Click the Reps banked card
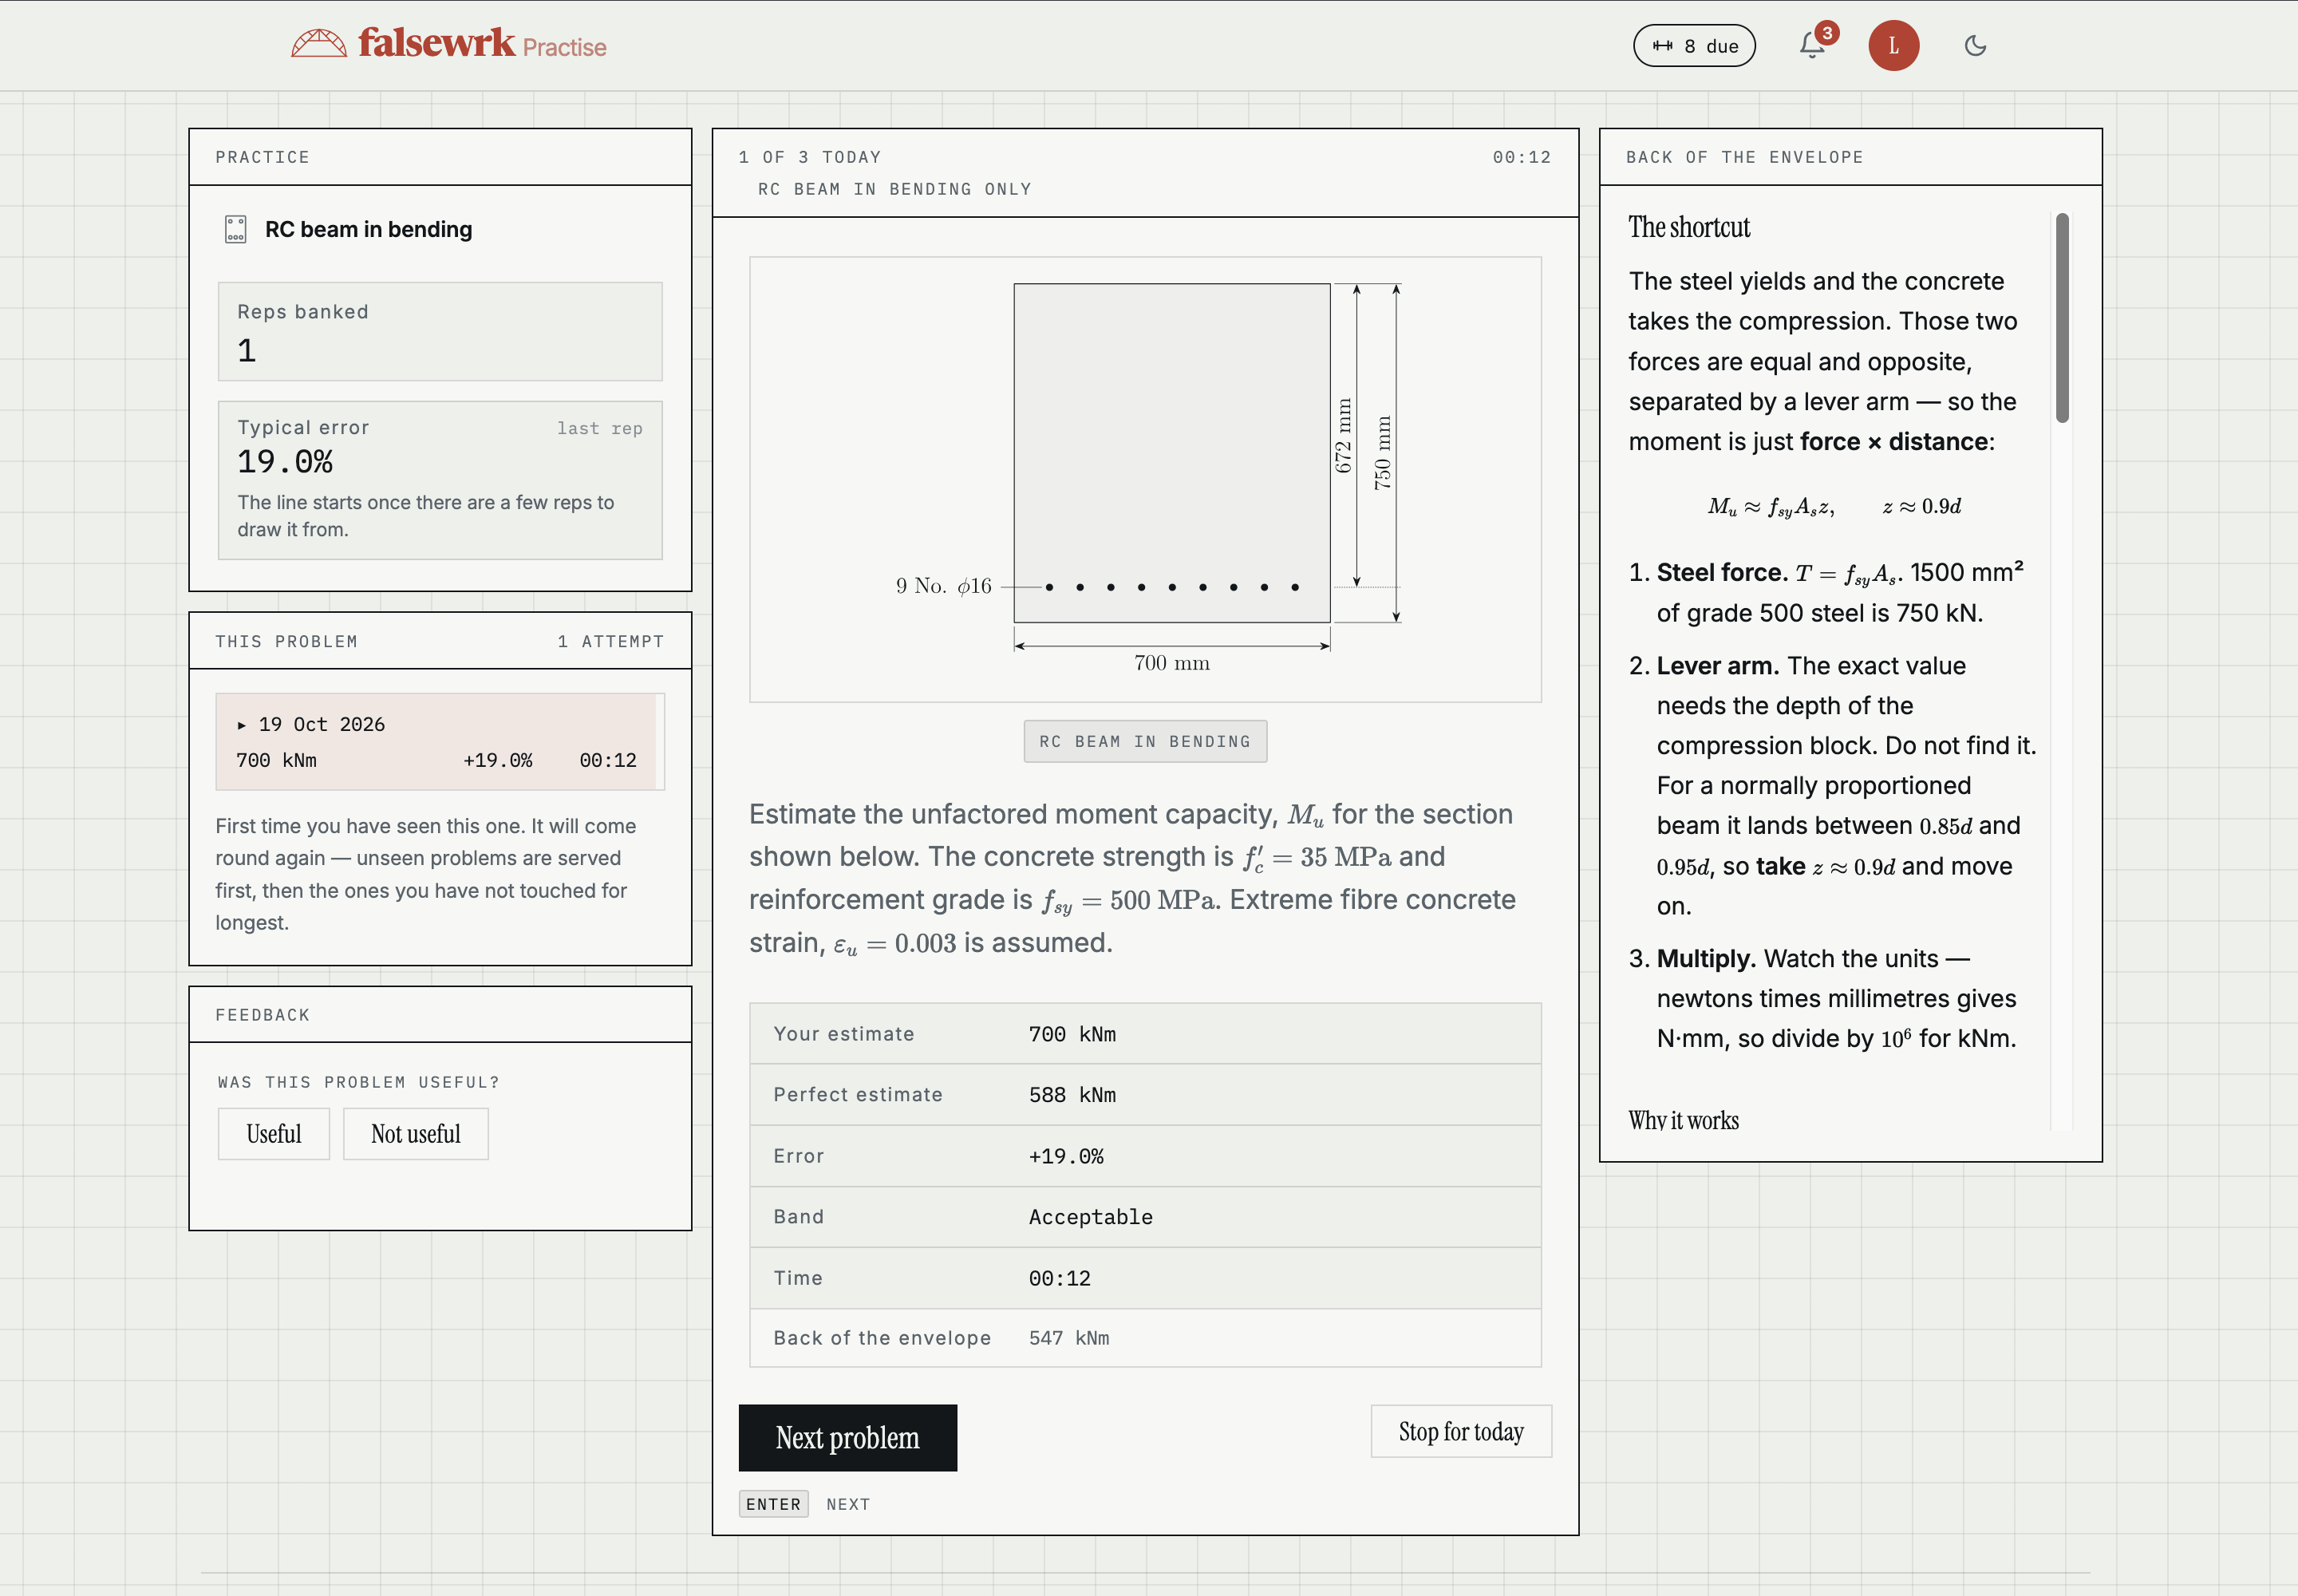The image size is (2298, 1596). pos(440,331)
